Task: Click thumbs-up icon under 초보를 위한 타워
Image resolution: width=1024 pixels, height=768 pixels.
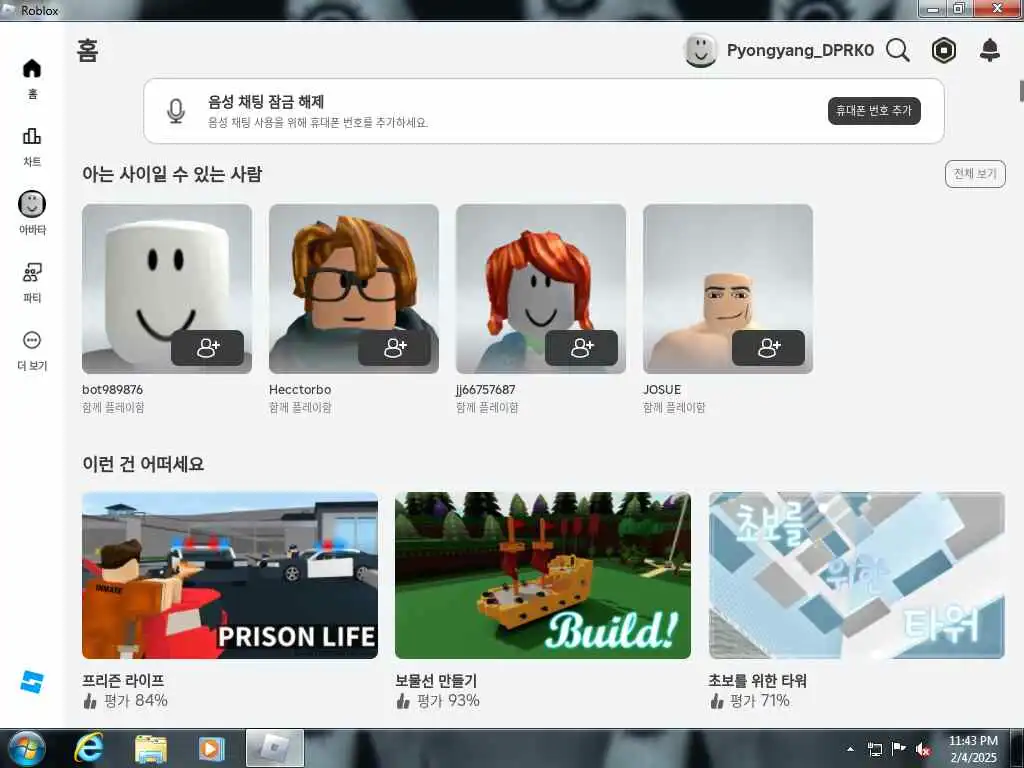Action: coord(716,701)
